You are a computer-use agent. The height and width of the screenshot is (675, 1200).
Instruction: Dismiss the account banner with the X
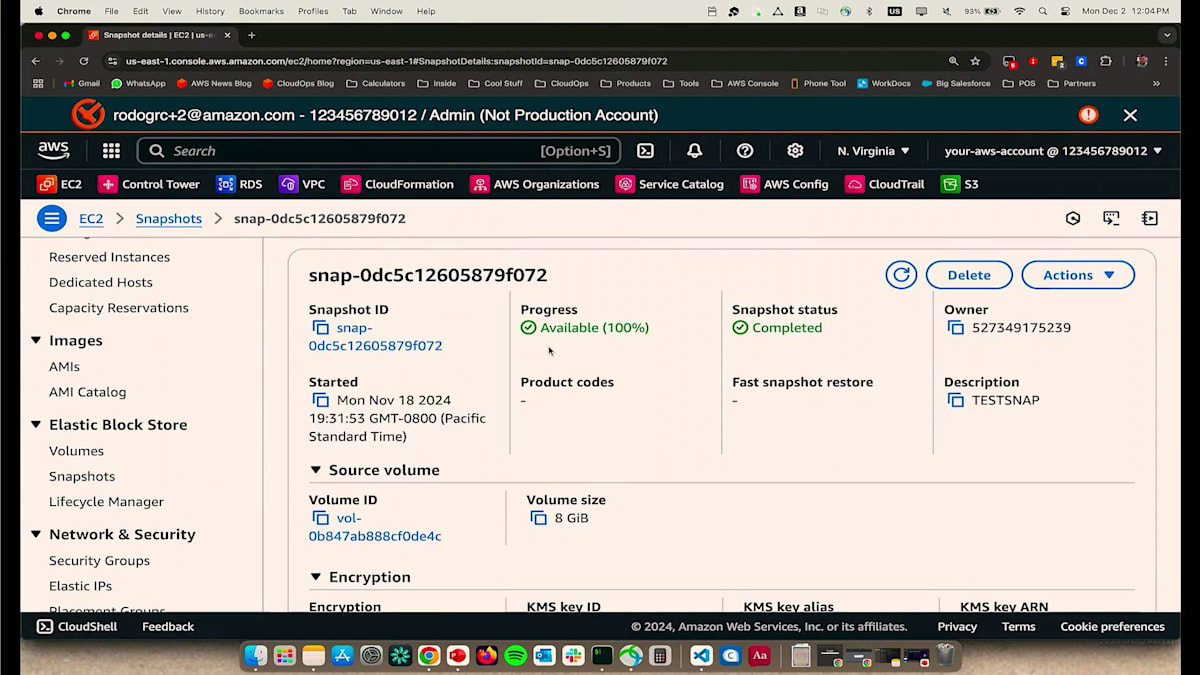pyautogui.click(x=1130, y=115)
